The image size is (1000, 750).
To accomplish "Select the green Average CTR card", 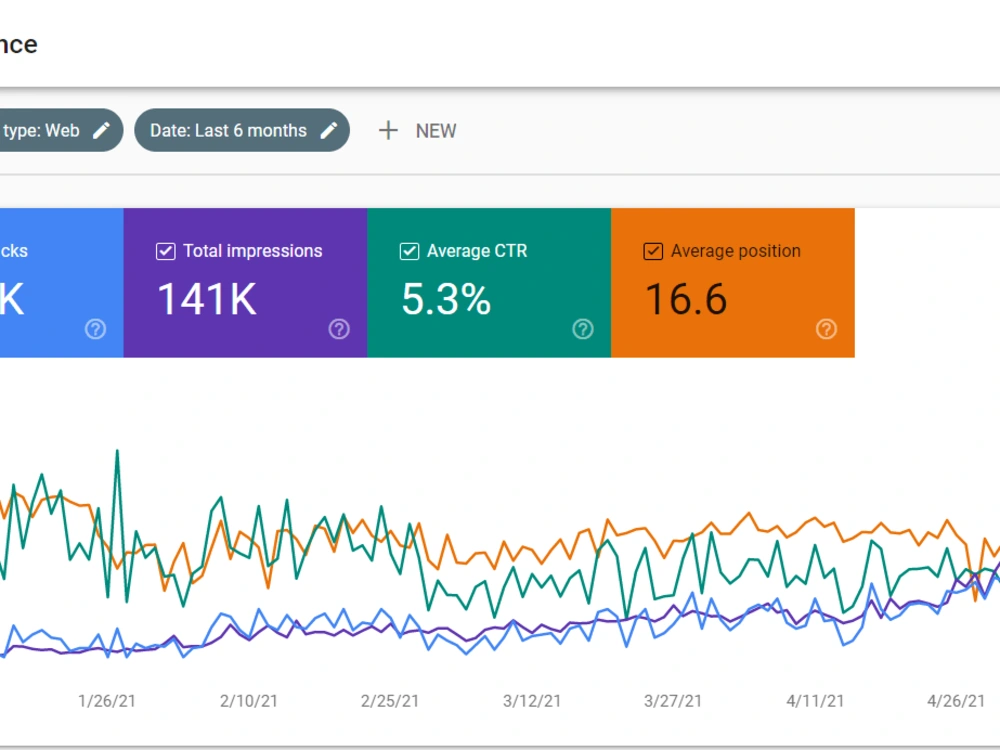I will coord(489,283).
